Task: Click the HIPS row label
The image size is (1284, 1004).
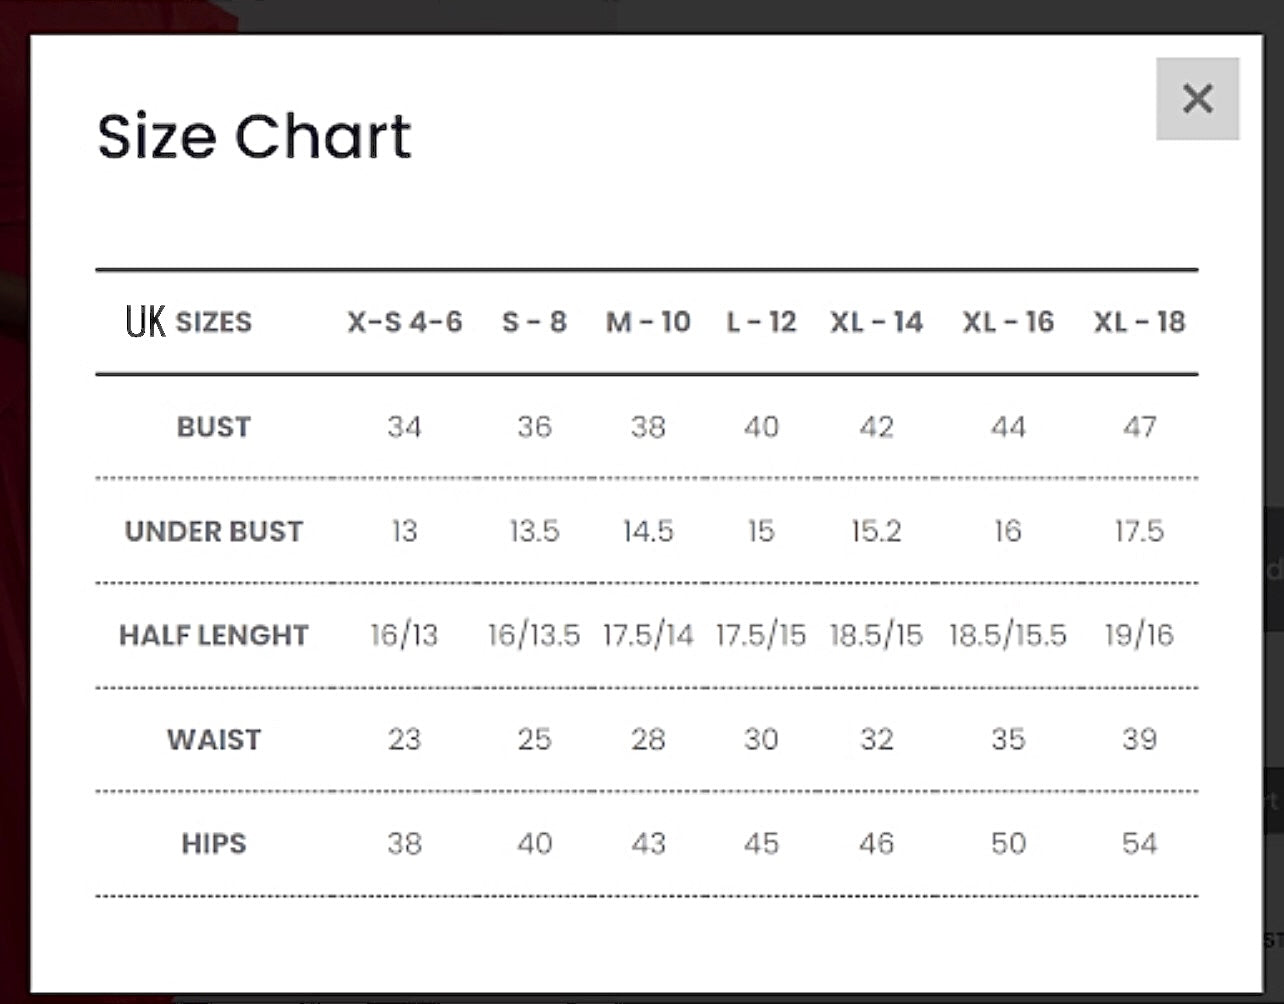Action: coord(213,843)
